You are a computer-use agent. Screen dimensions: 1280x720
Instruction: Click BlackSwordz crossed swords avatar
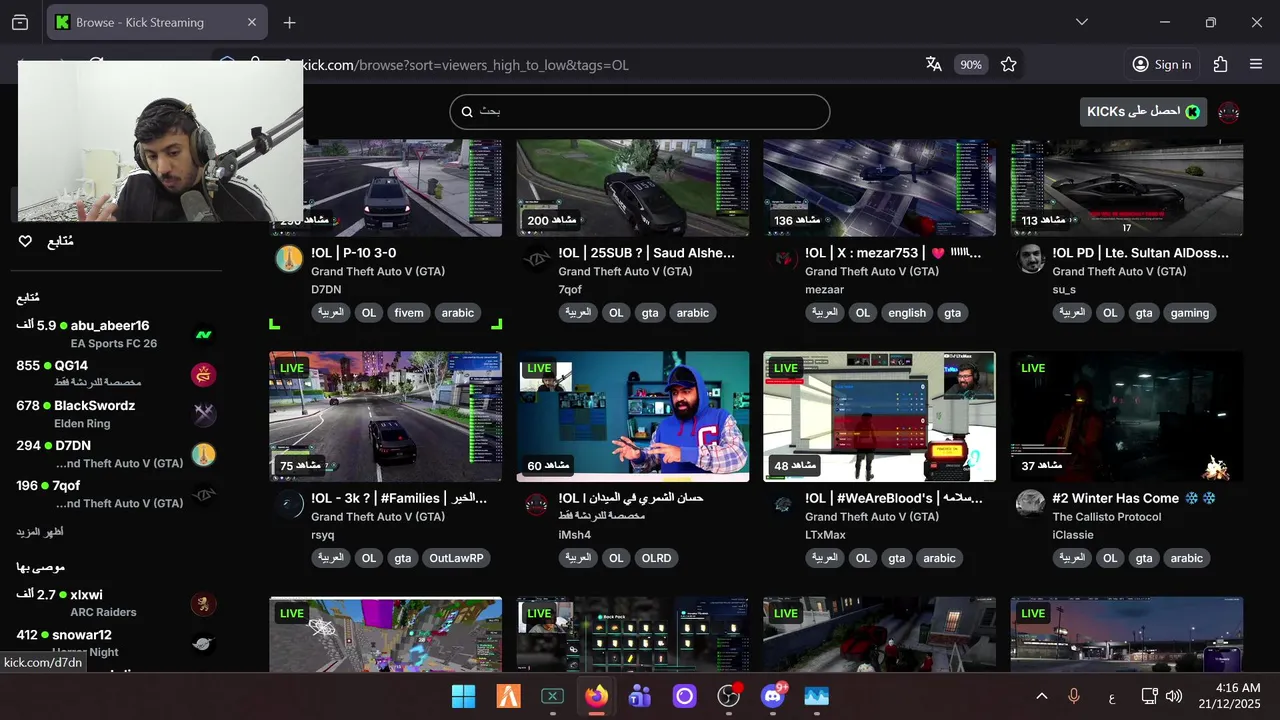coord(204,415)
